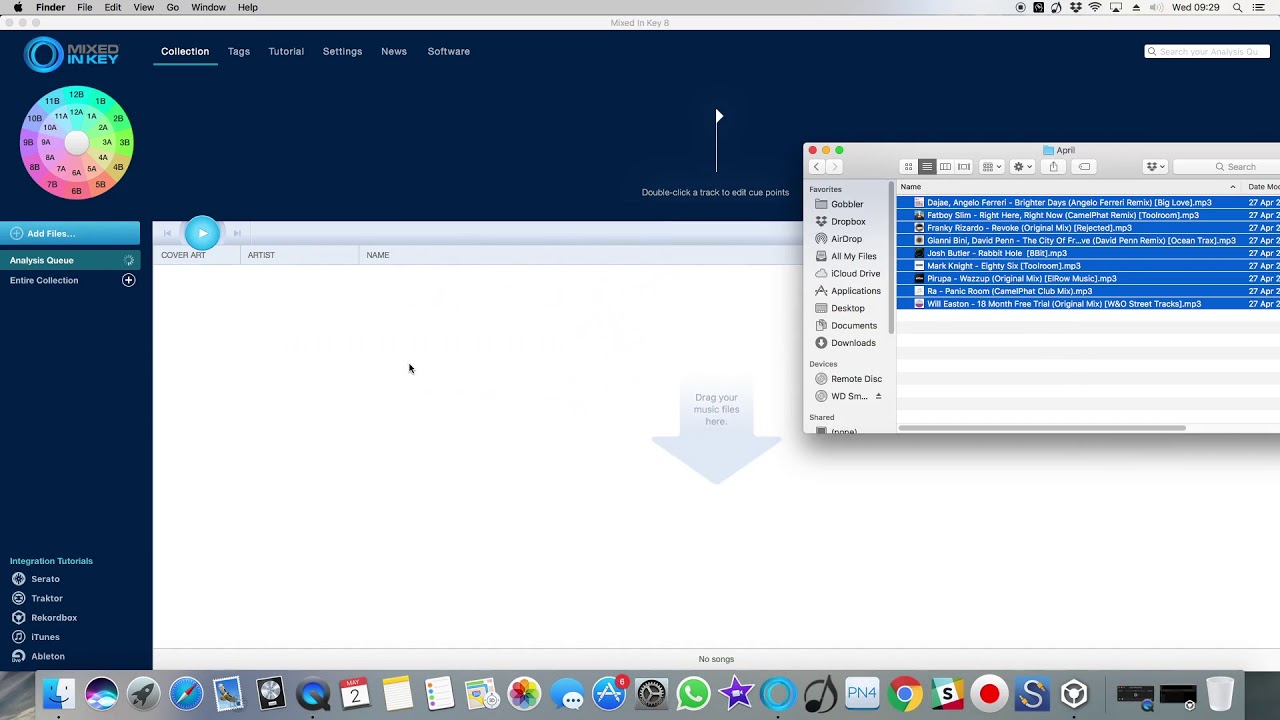This screenshot has width=1280, height=720.
Task: Click the Finder Share button
Action: [x=1053, y=167]
